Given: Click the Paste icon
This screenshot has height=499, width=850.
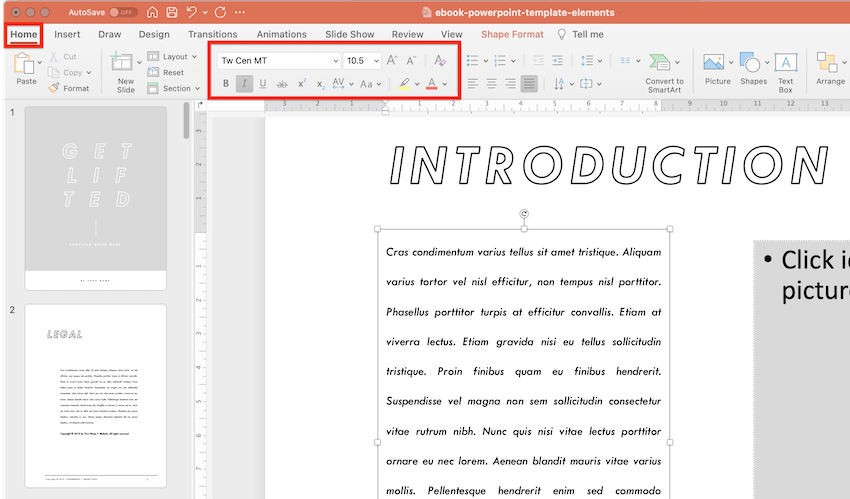Looking at the screenshot, I should 26,65.
